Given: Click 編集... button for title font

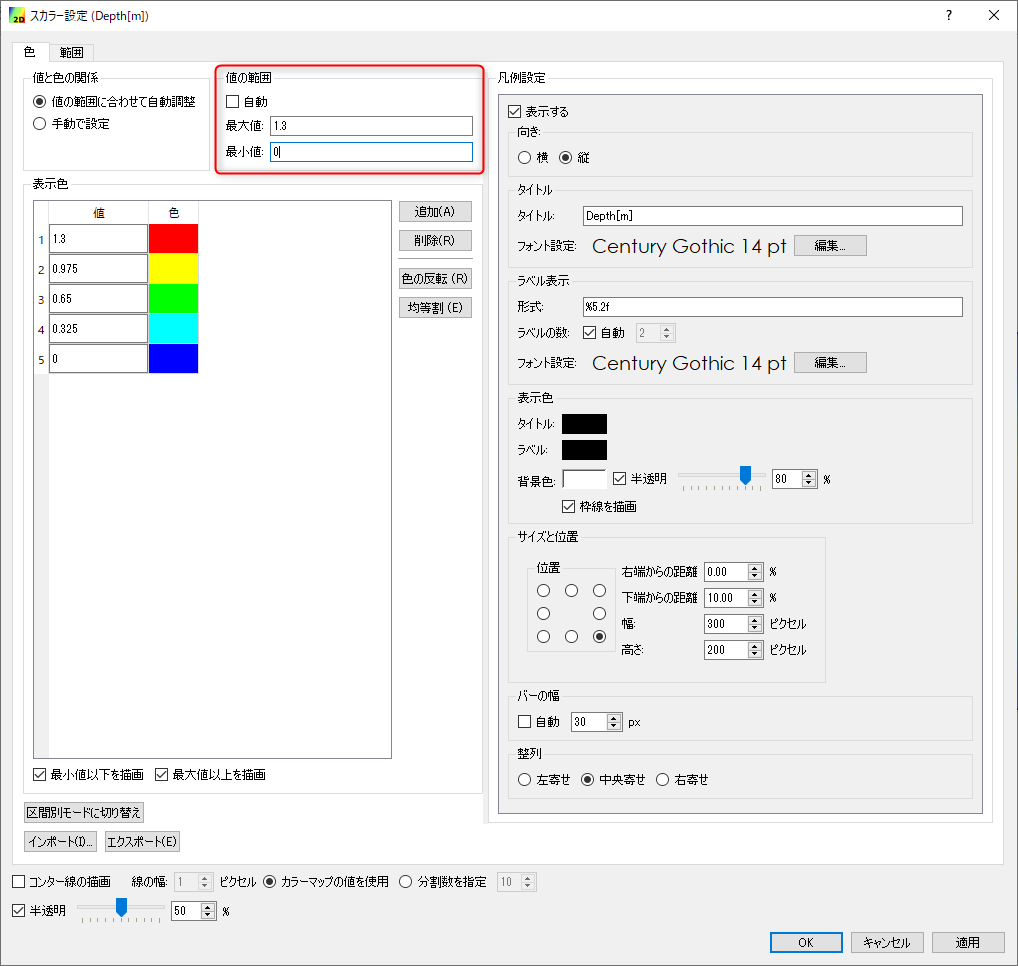Looking at the screenshot, I should point(830,246).
